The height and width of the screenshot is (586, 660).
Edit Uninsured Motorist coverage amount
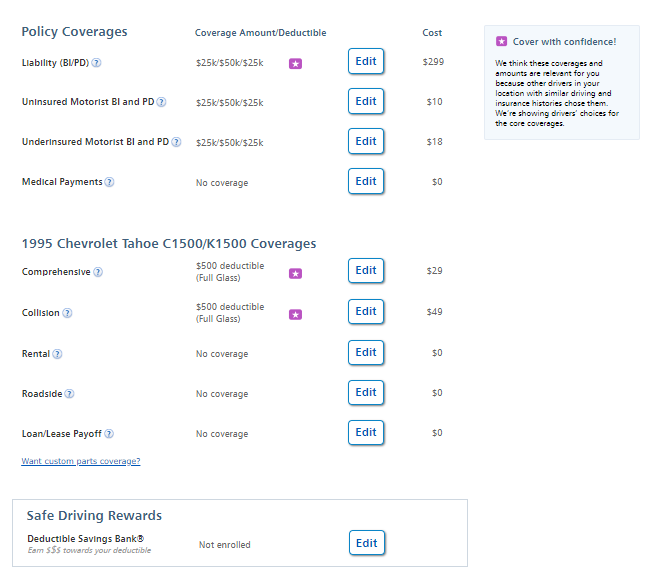366,101
